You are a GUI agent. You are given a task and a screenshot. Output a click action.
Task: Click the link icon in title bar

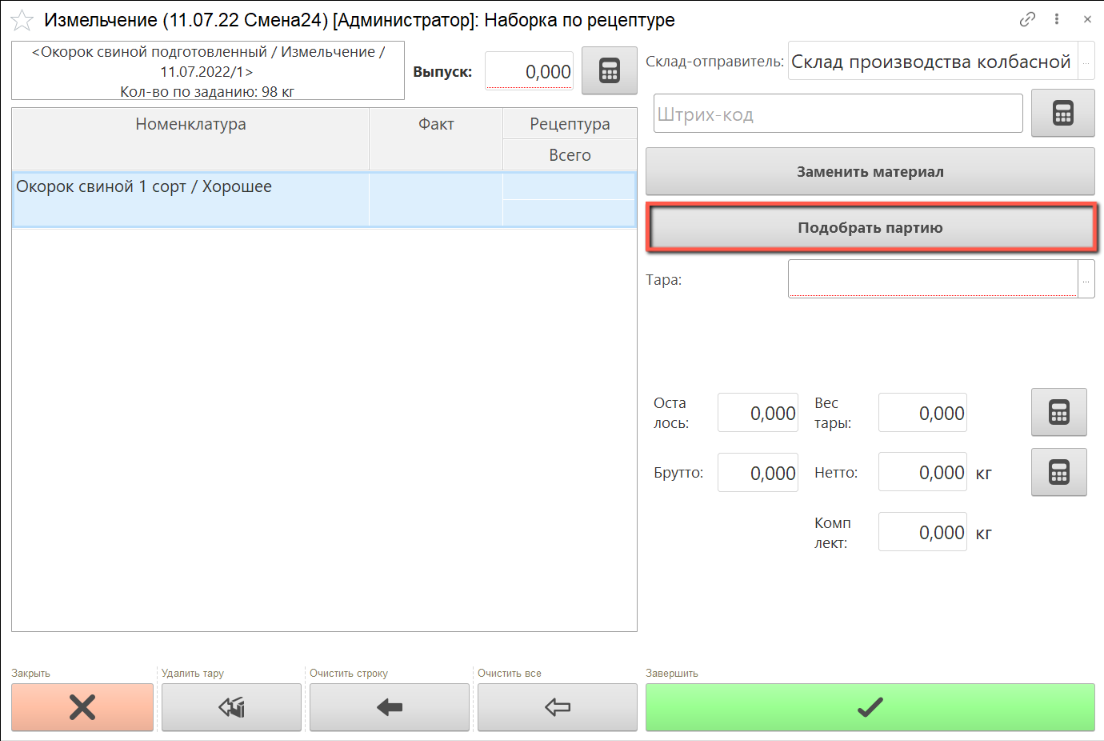click(1027, 19)
